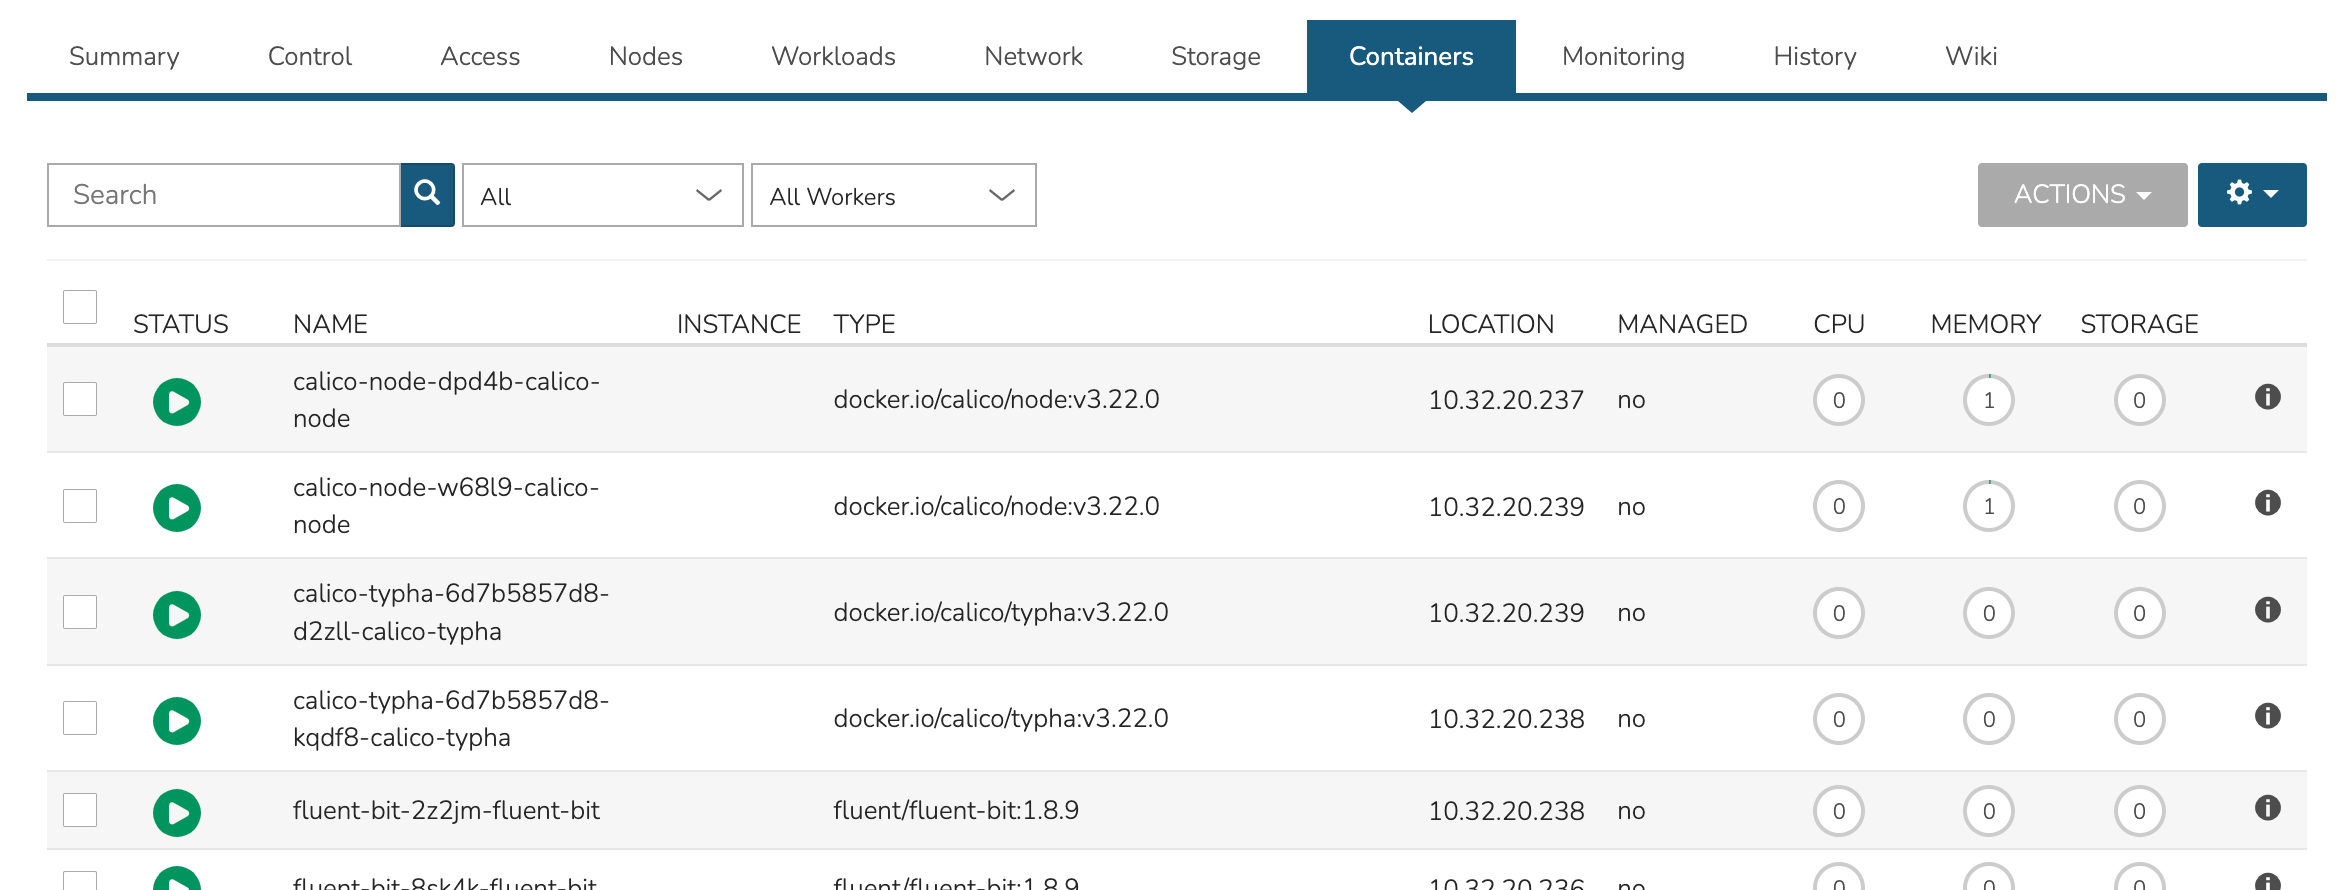2348x890 pixels.
Task: Open the All Workers dropdown
Action: (x=892, y=196)
